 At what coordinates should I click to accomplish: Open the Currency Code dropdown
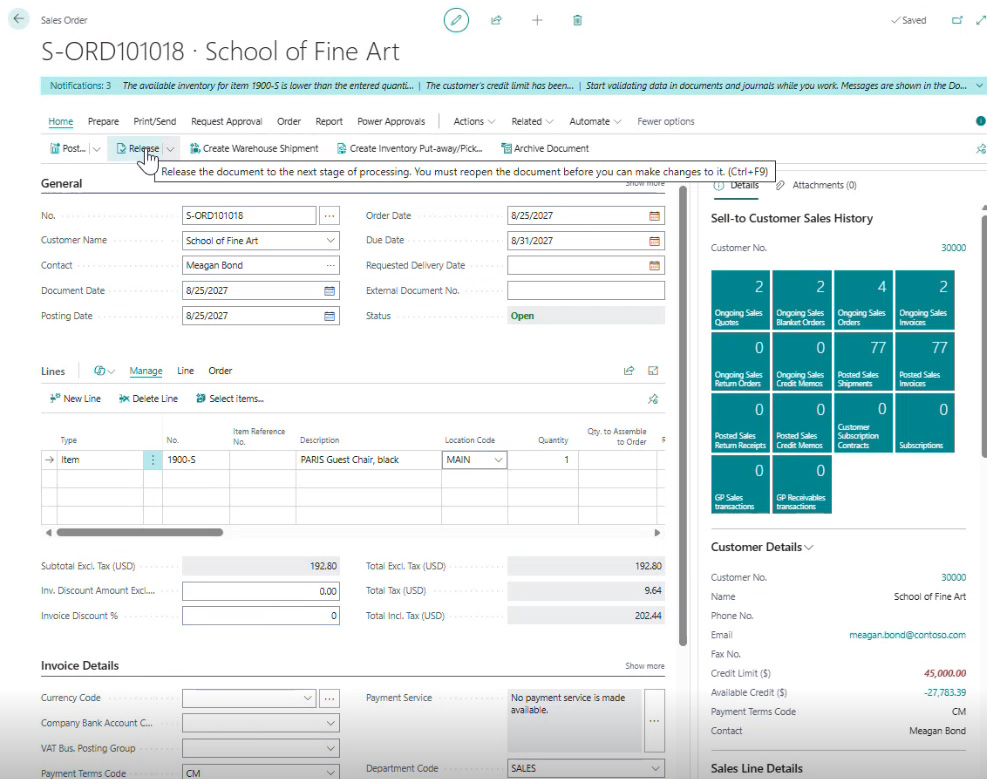307,698
